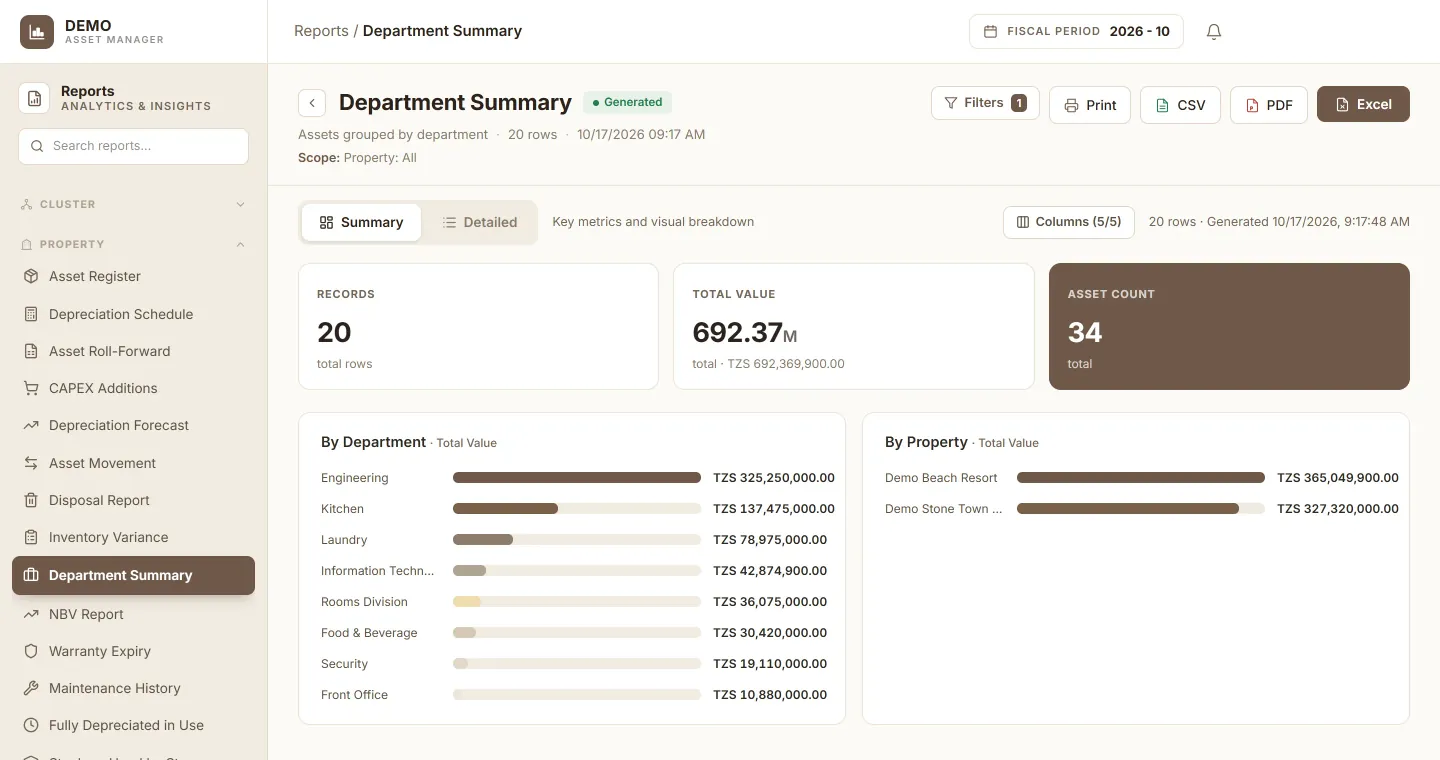Switch to the Summary tab

361,222
